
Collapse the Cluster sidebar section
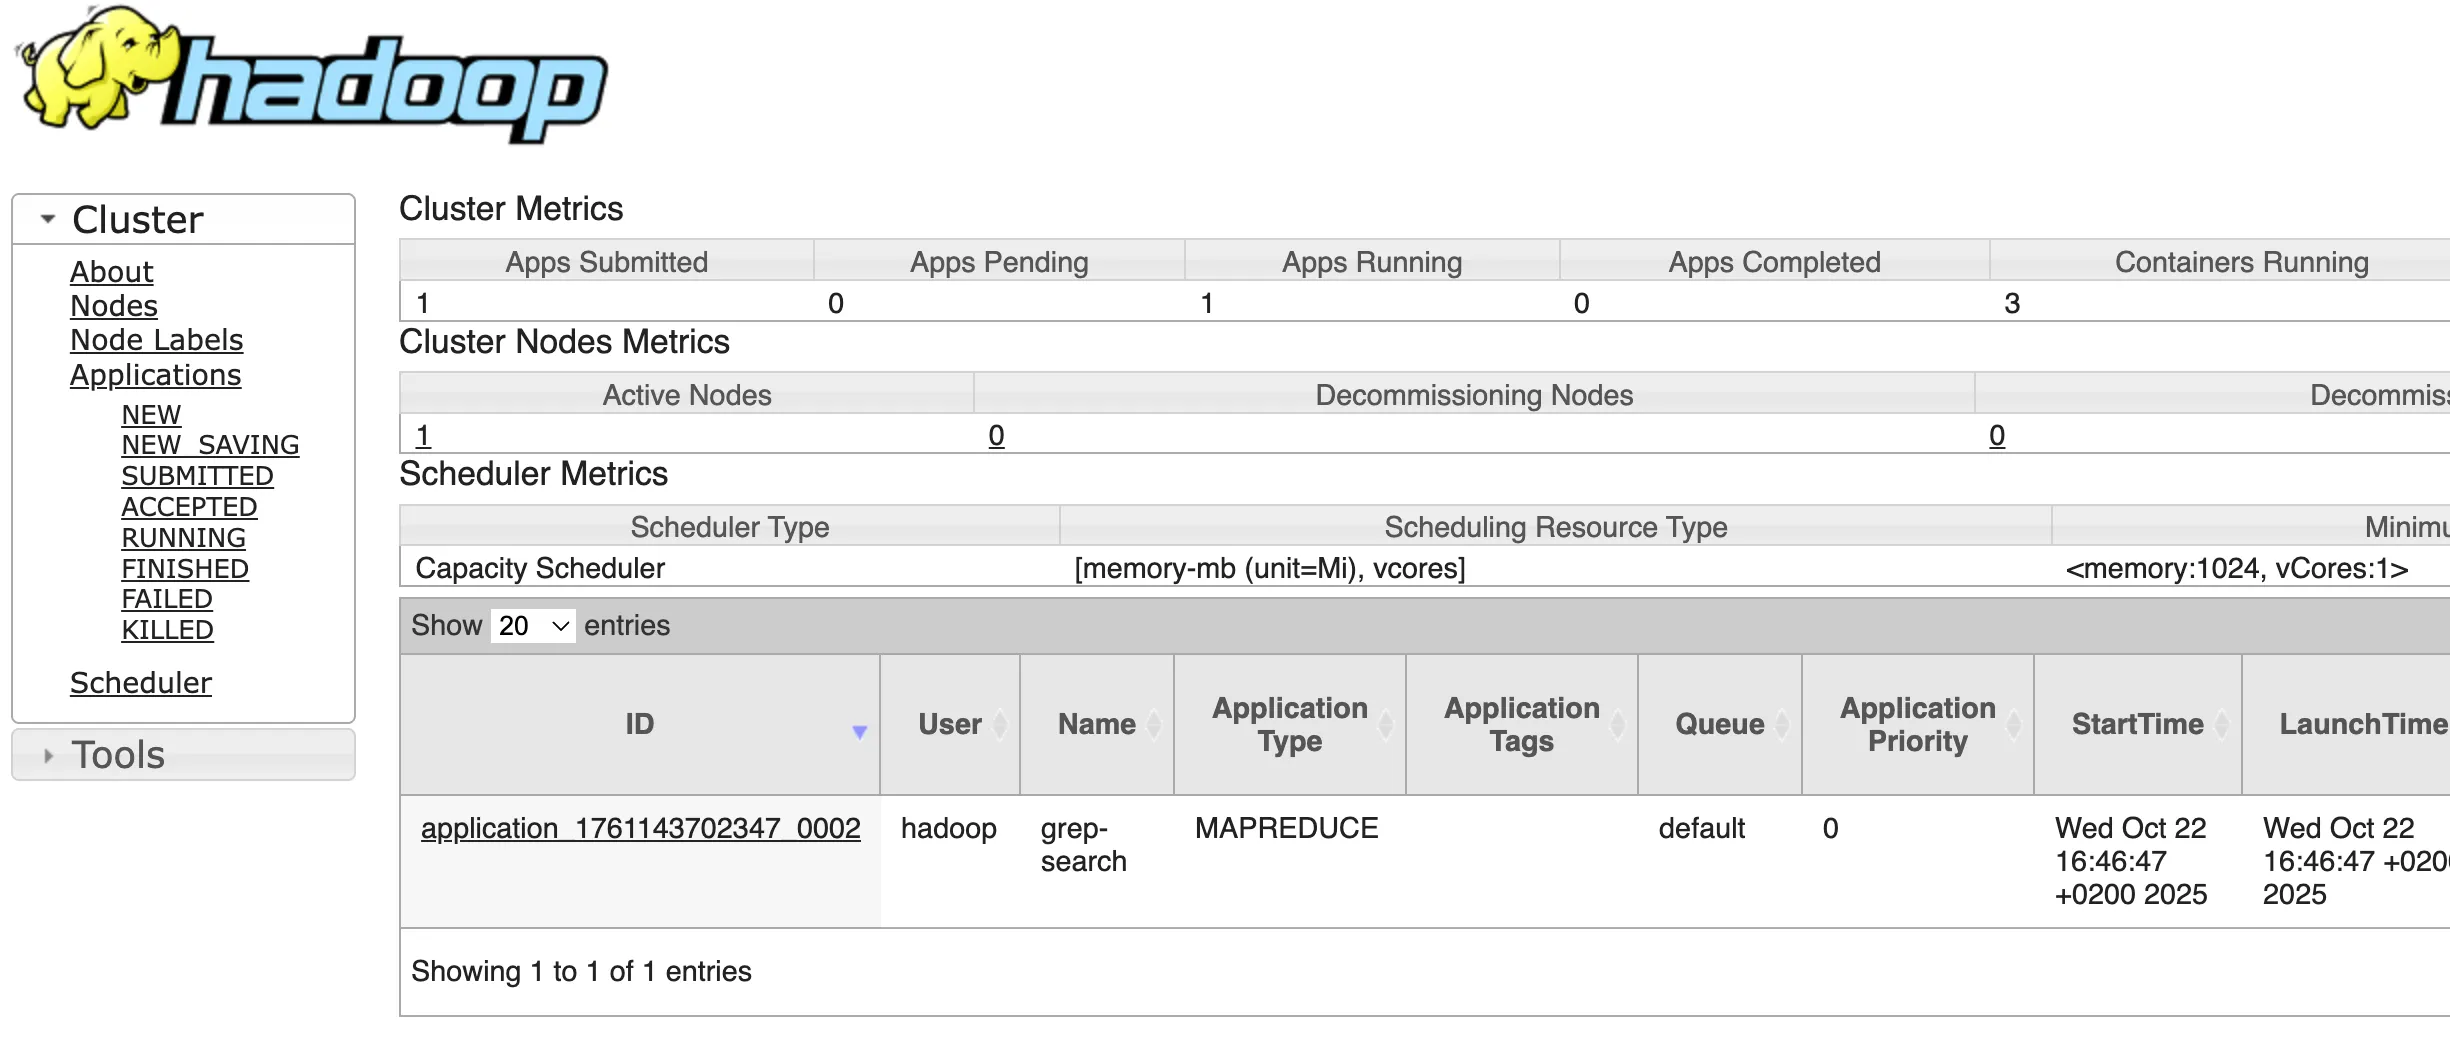coord(48,219)
